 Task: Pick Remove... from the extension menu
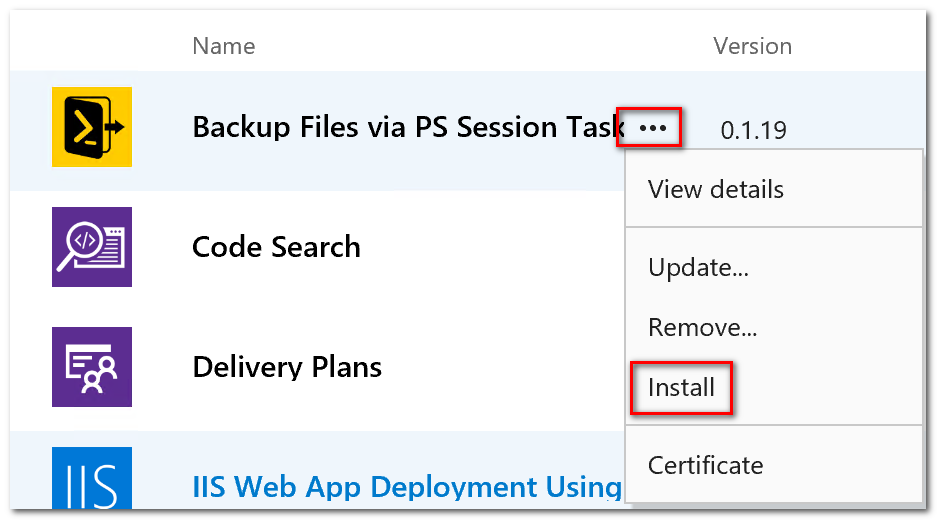[702, 327]
